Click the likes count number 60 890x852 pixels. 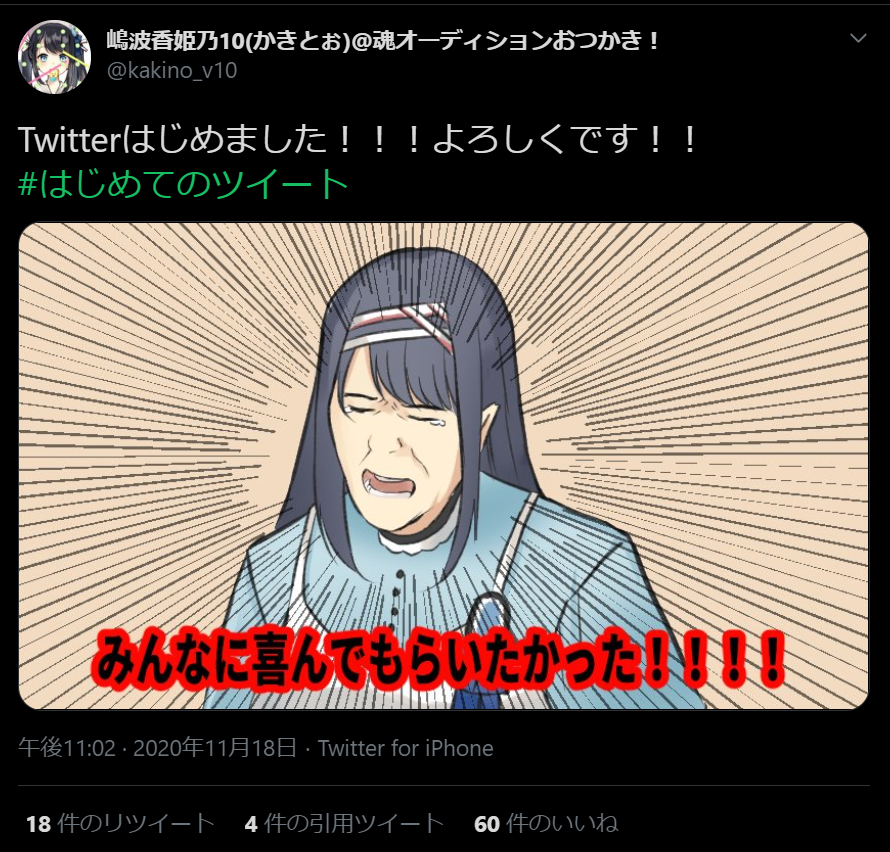[x=487, y=824]
